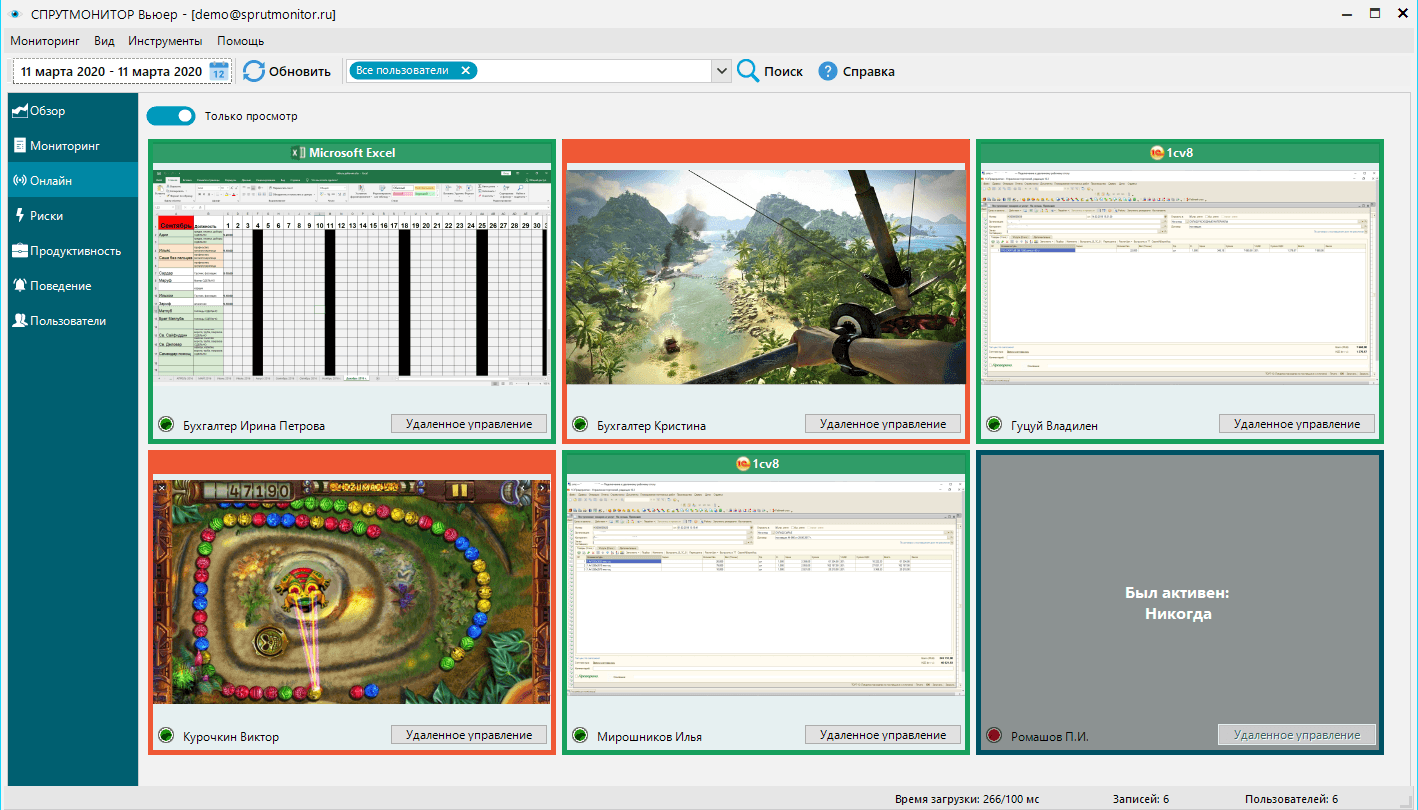Screen dimensions: 1418x810
Task: Click the Microsoft Excel card title
Action: tap(352, 153)
